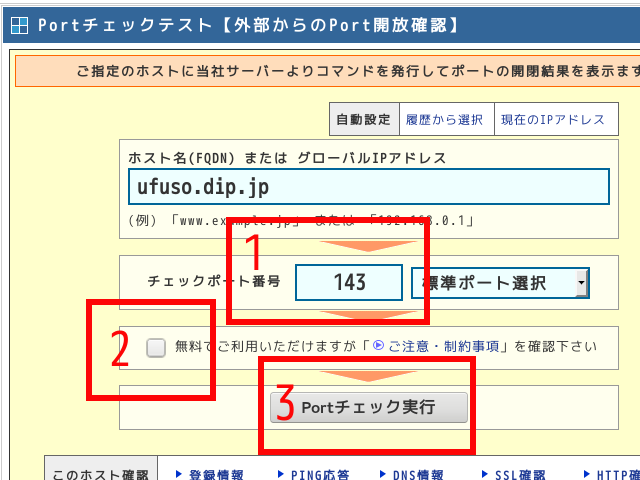This screenshot has width=640, height=480.
Task: Choose the 現在のIPアドレス tab
Action: 552,119
